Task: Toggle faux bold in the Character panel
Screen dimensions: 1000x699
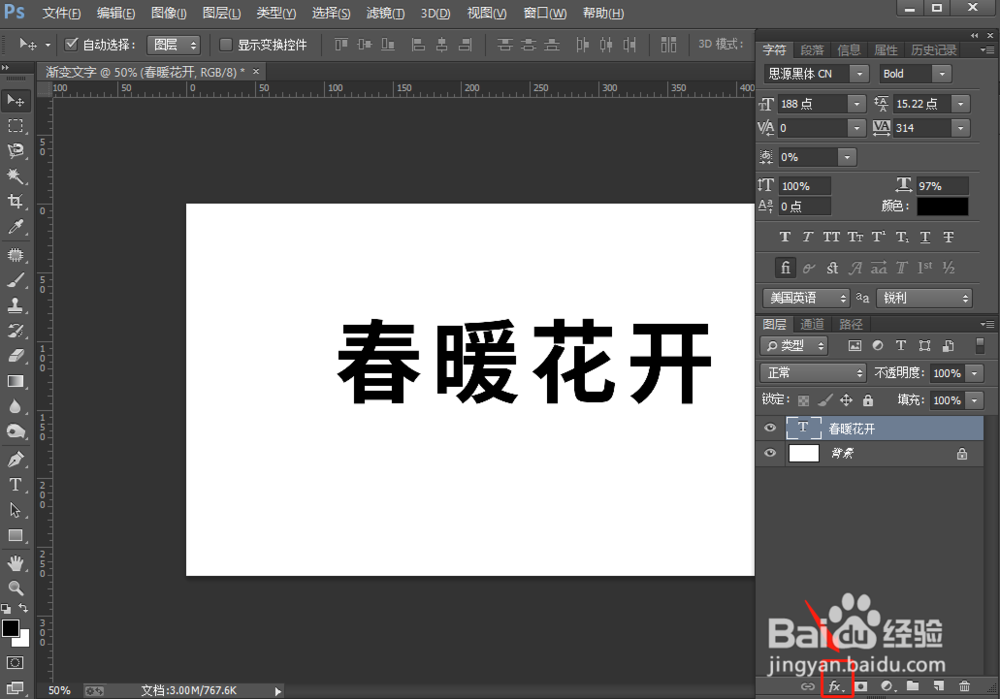Action: [785, 237]
